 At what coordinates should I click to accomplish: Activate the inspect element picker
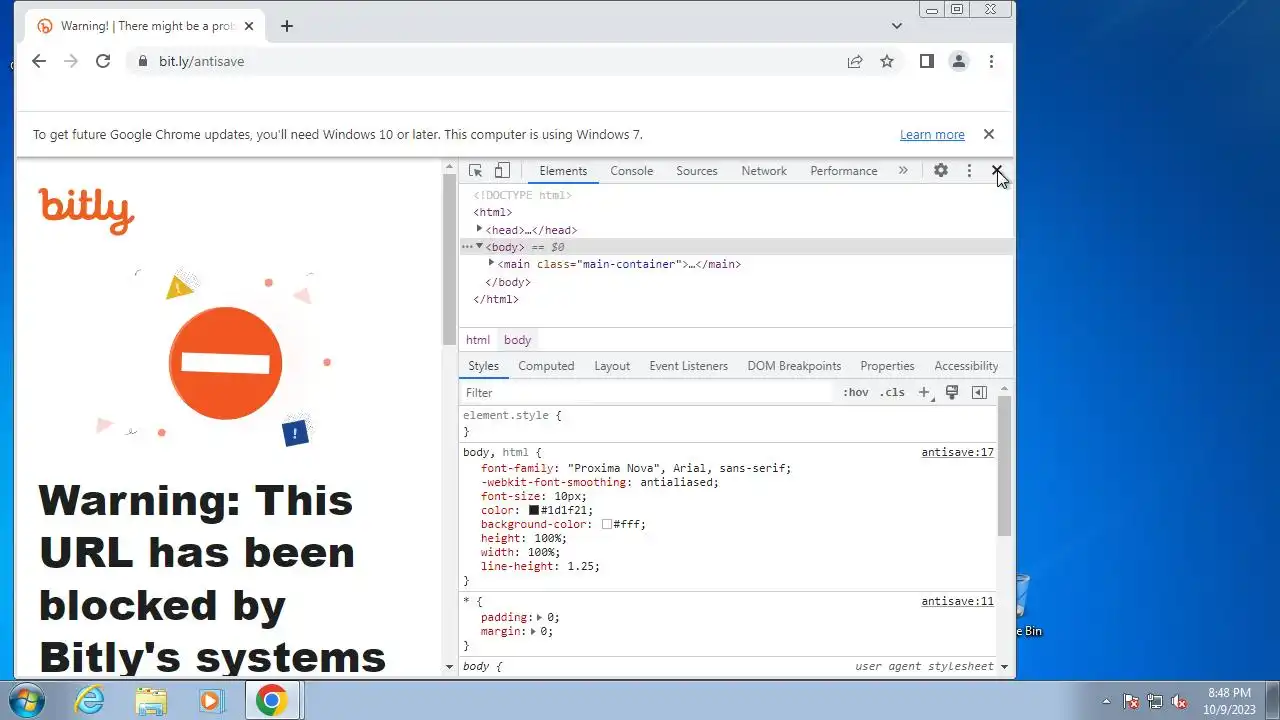pyautogui.click(x=476, y=171)
